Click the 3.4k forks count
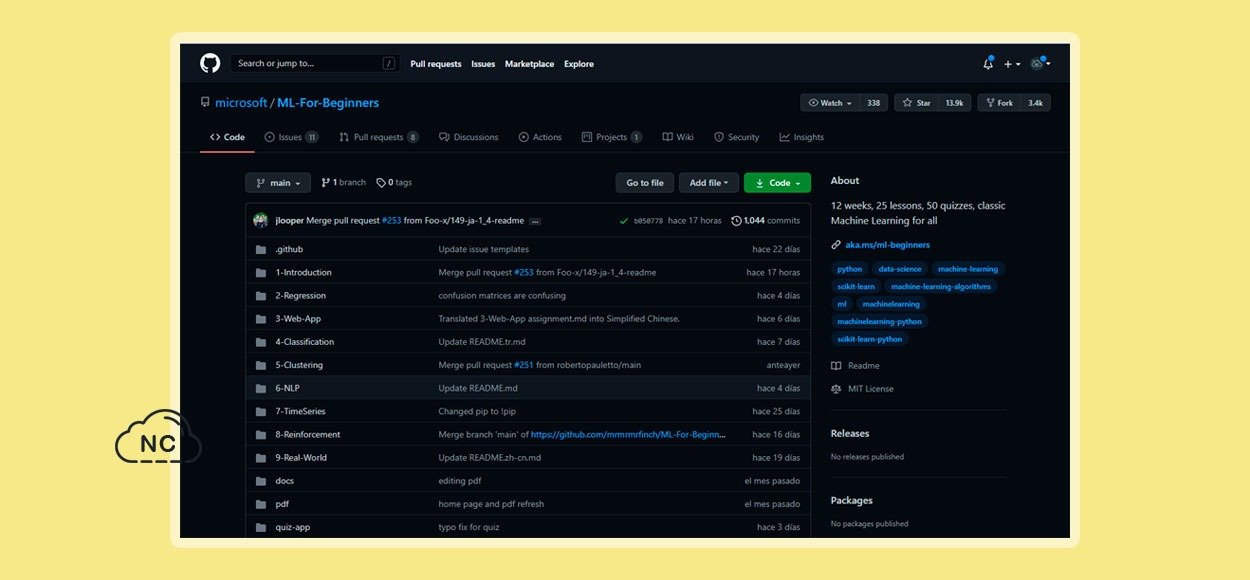The width and height of the screenshot is (1250, 580). pos(1036,103)
